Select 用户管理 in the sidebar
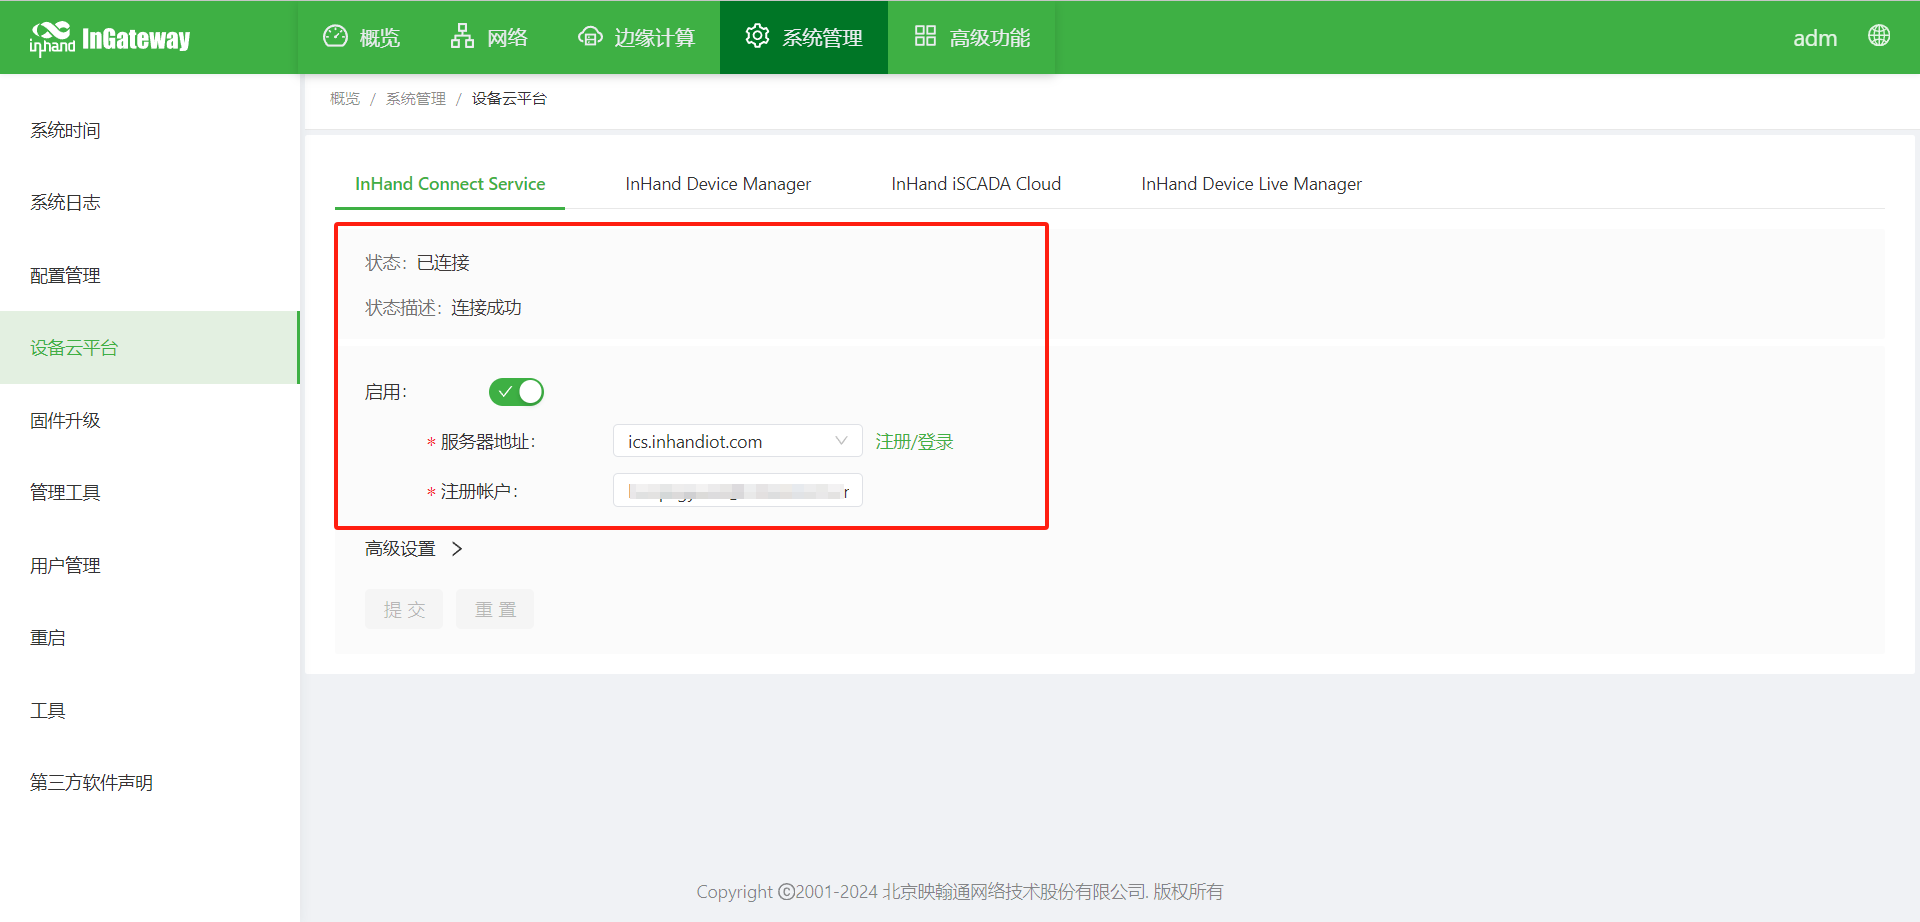The image size is (1920, 922). point(150,565)
